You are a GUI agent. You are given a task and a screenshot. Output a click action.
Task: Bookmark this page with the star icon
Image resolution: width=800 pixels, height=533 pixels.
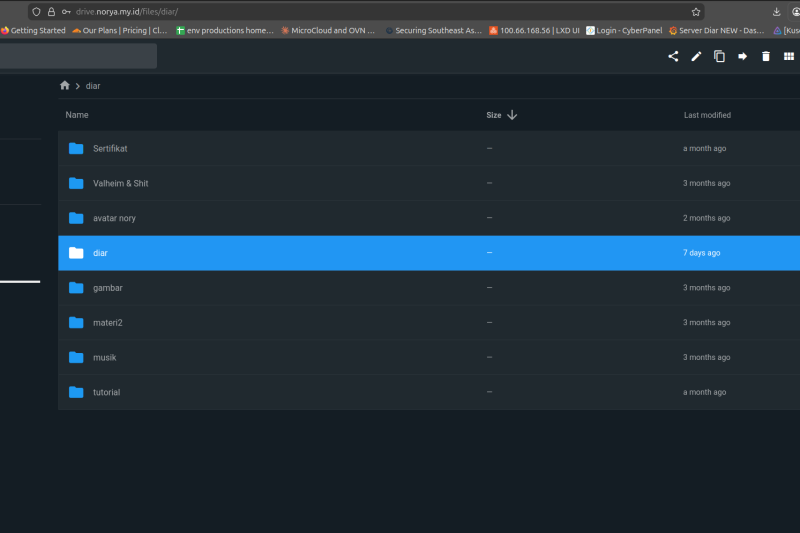695,12
